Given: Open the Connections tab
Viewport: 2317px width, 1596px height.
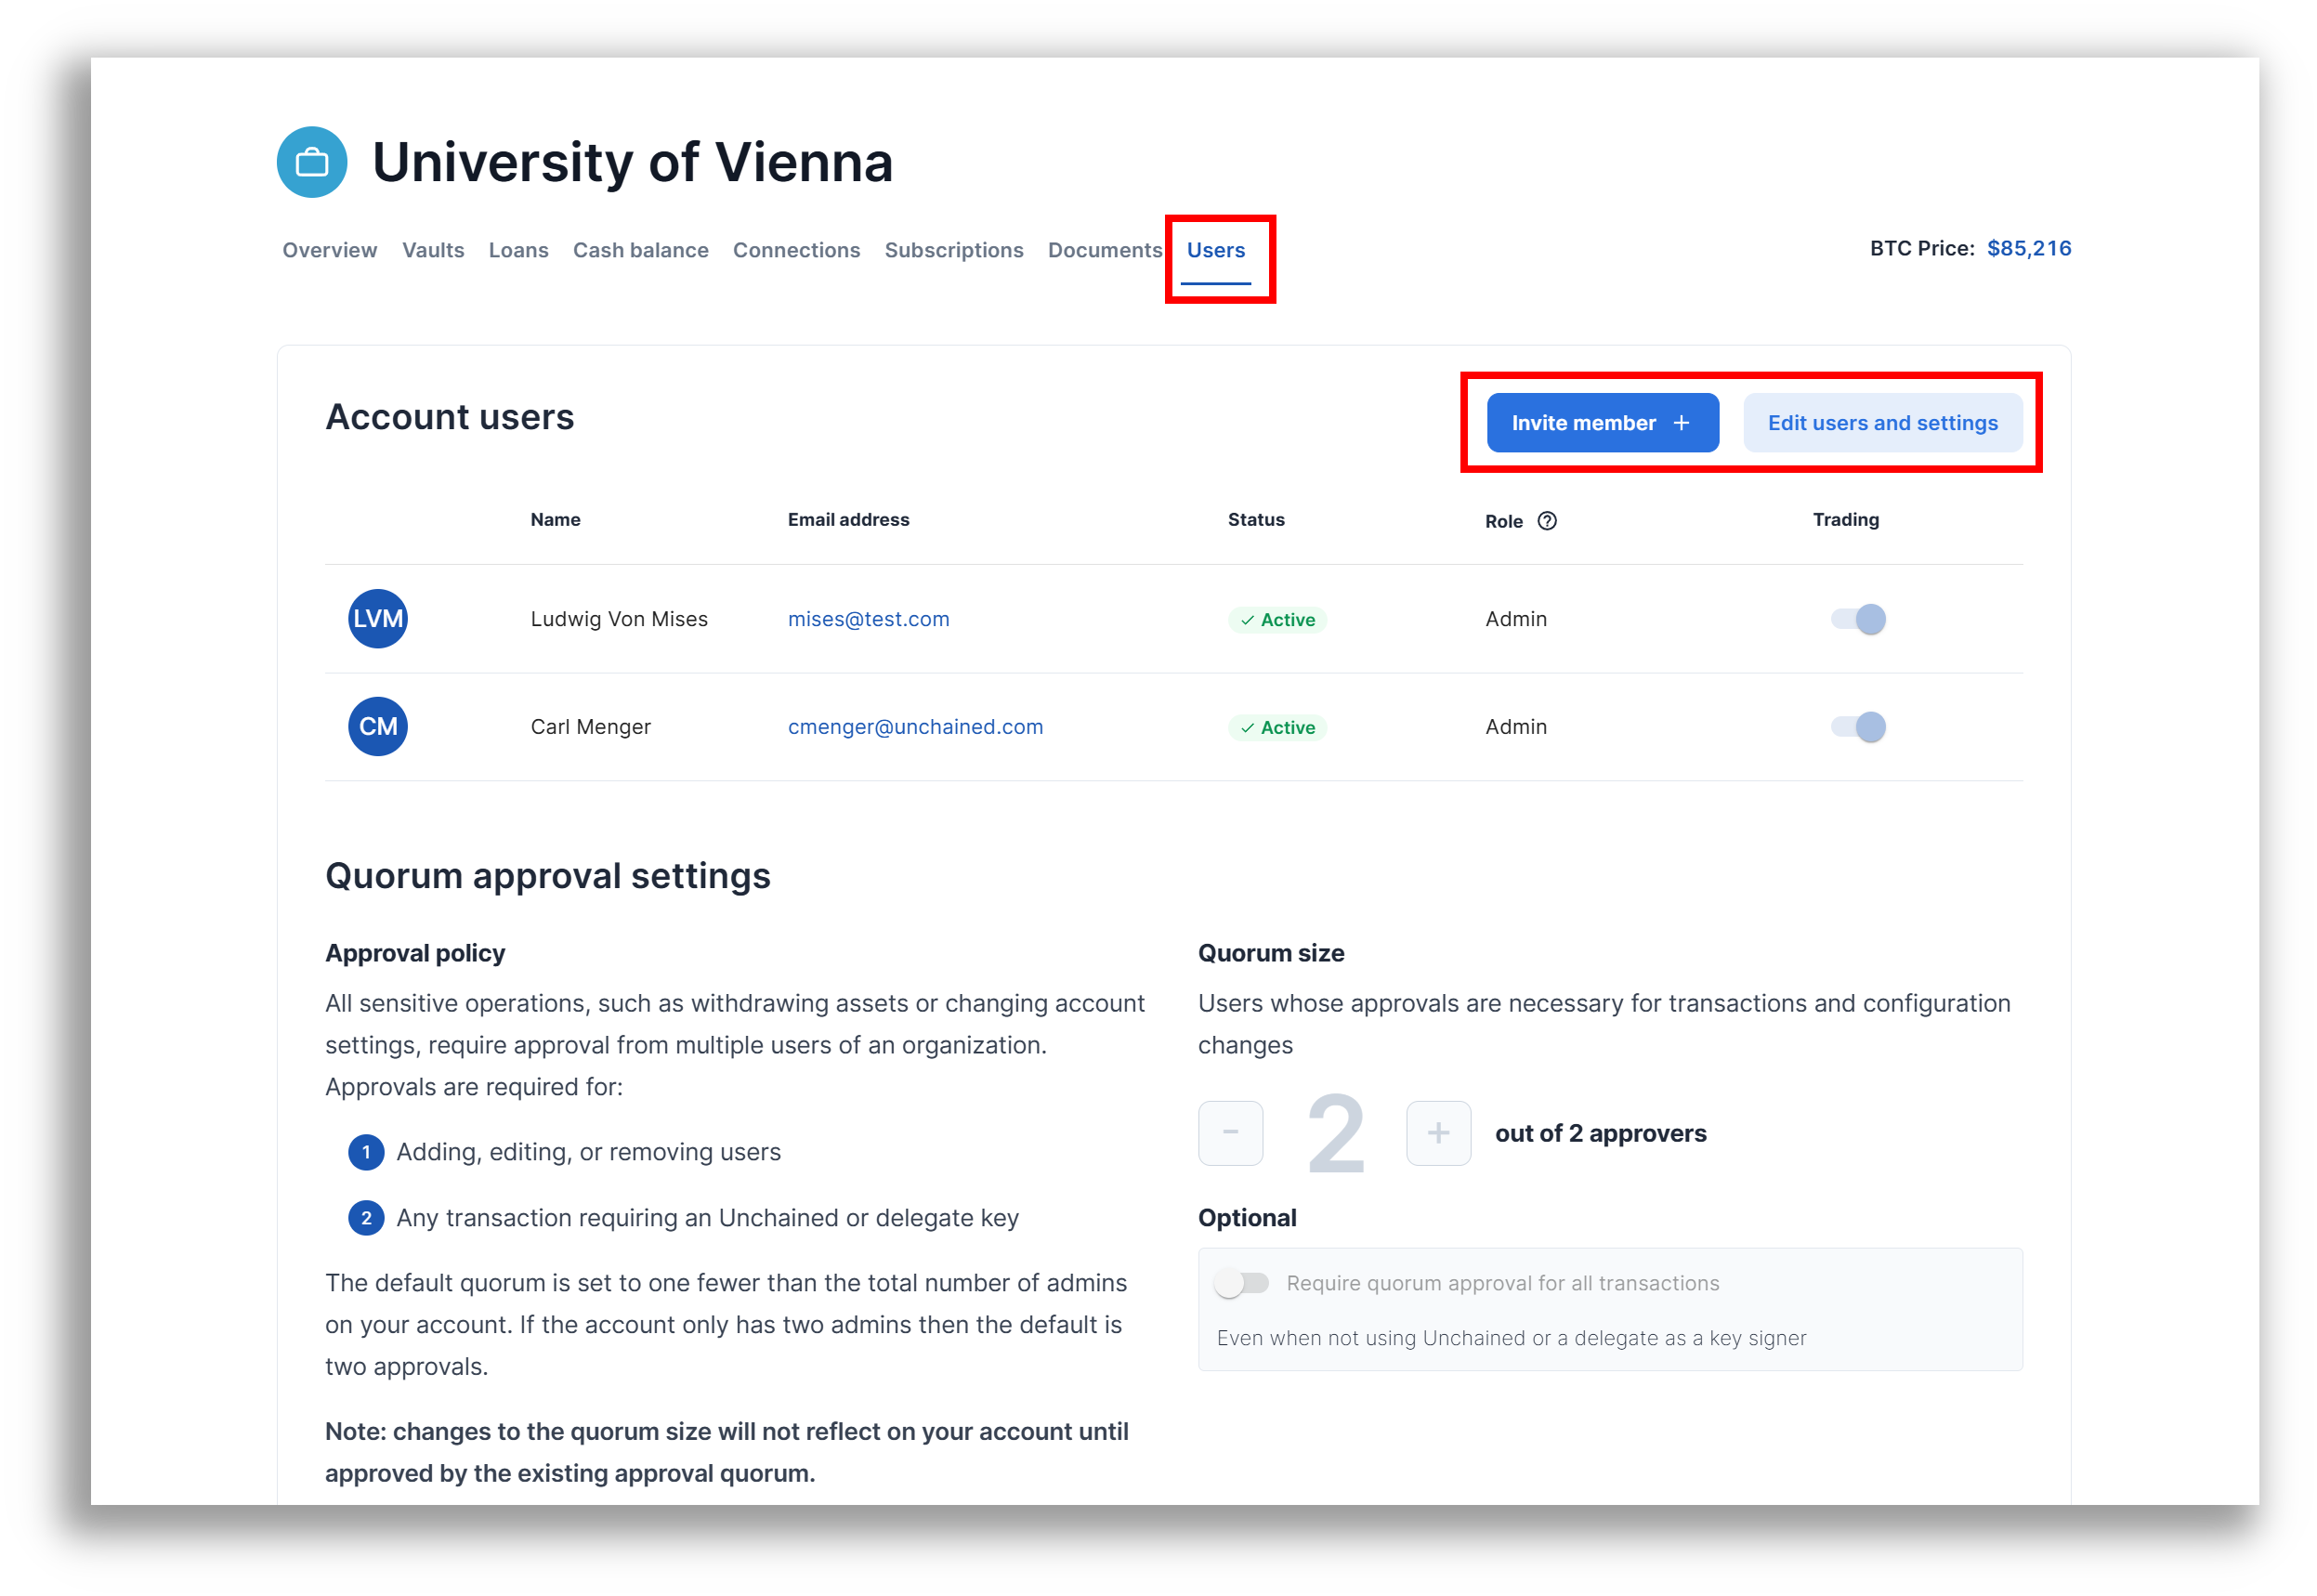Looking at the screenshot, I should 796,250.
